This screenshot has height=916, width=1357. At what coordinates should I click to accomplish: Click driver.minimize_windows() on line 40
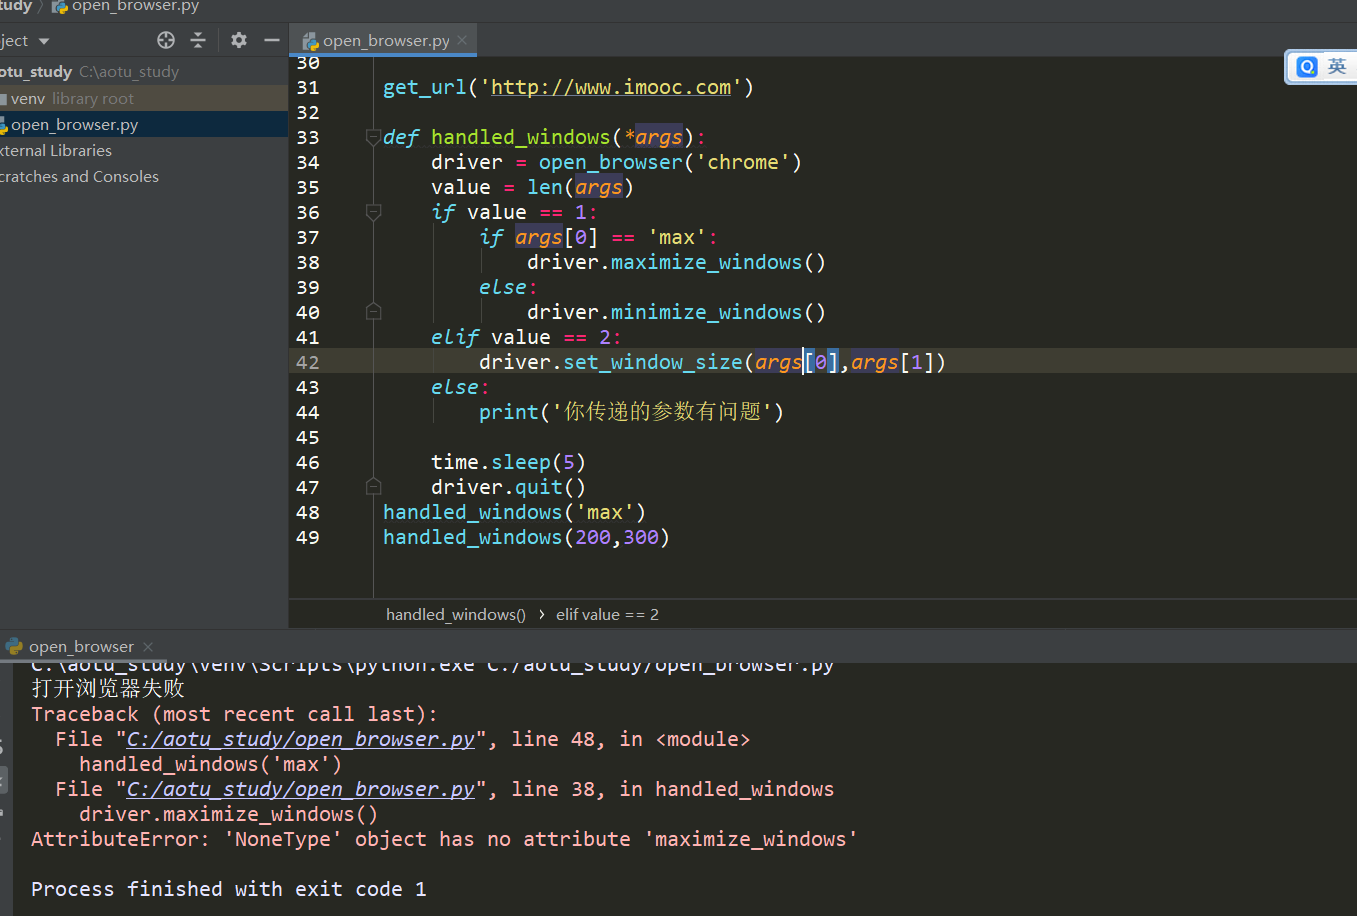pos(677,312)
